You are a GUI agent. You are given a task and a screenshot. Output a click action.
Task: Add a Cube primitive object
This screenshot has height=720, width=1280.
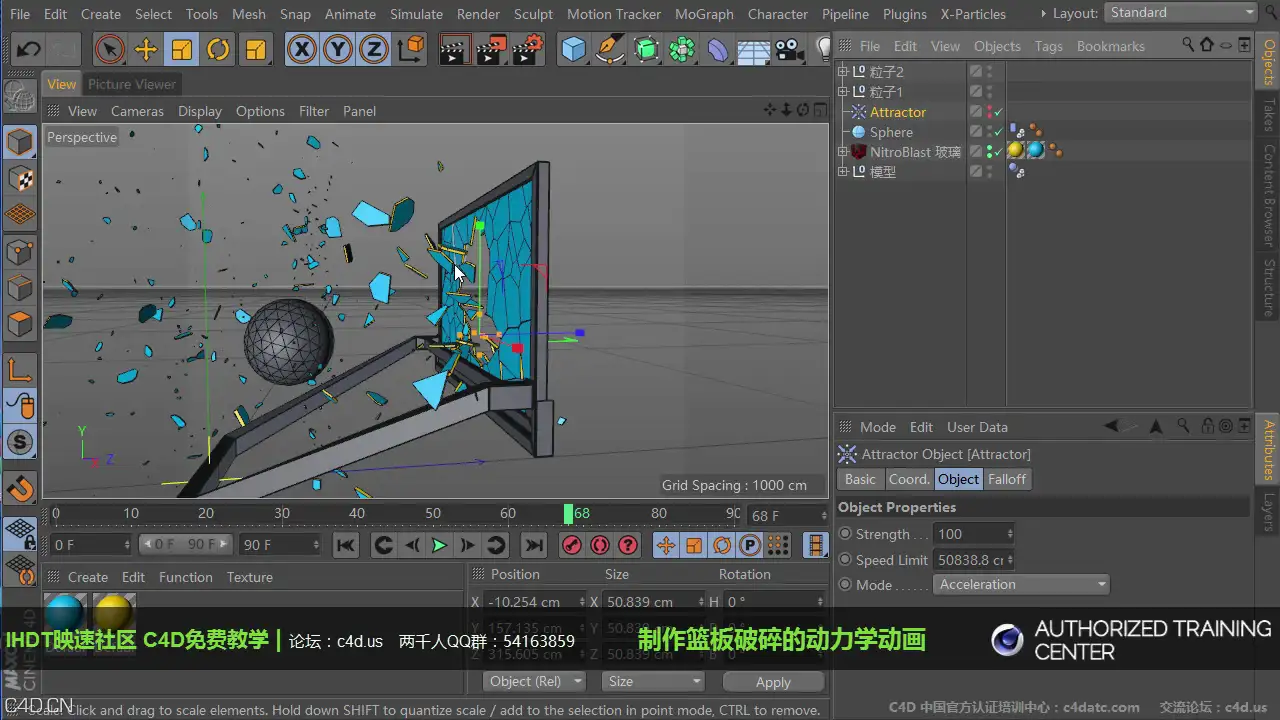[574, 49]
